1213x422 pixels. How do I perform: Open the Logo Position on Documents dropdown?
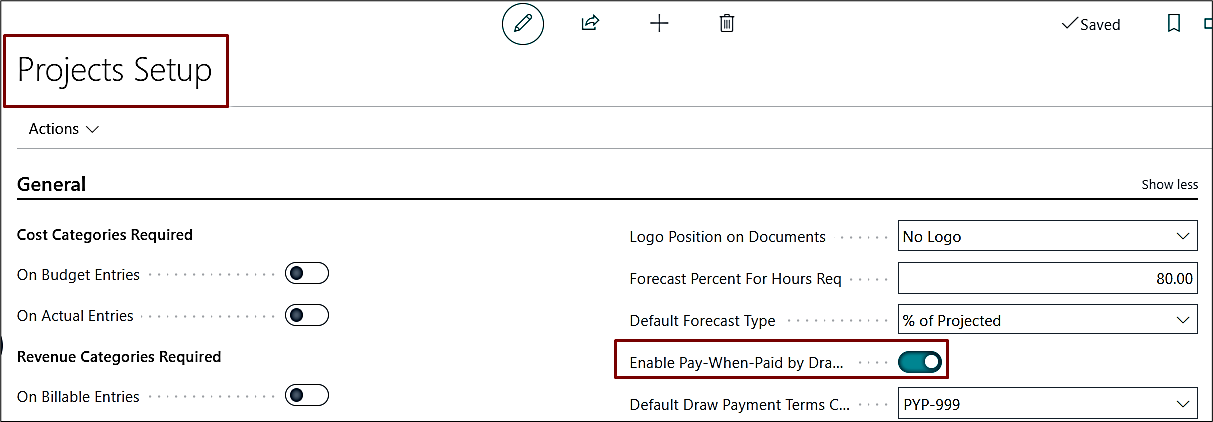pos(1046,237)
